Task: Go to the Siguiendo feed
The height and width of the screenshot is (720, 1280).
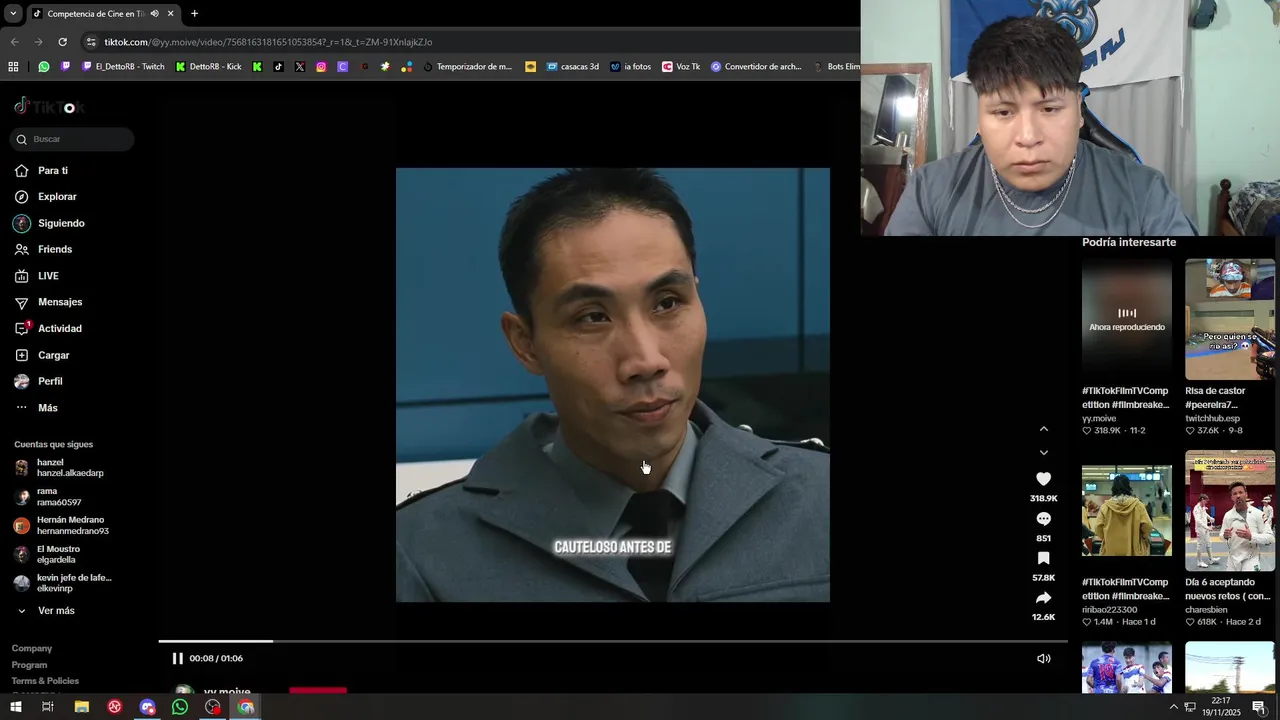Action: click(x=49, y=224)
